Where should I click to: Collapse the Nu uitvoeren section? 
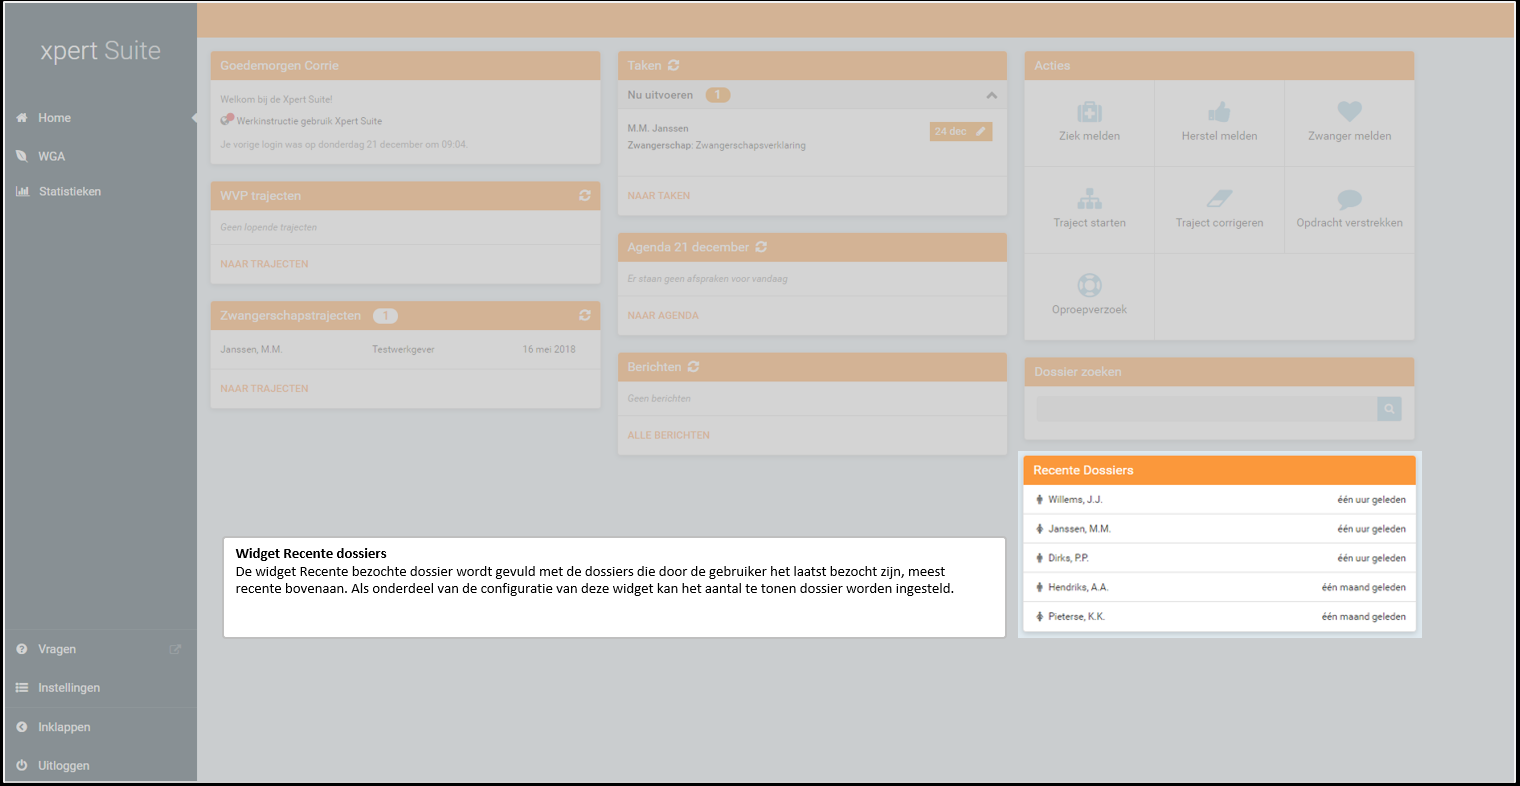pos(991,95)
